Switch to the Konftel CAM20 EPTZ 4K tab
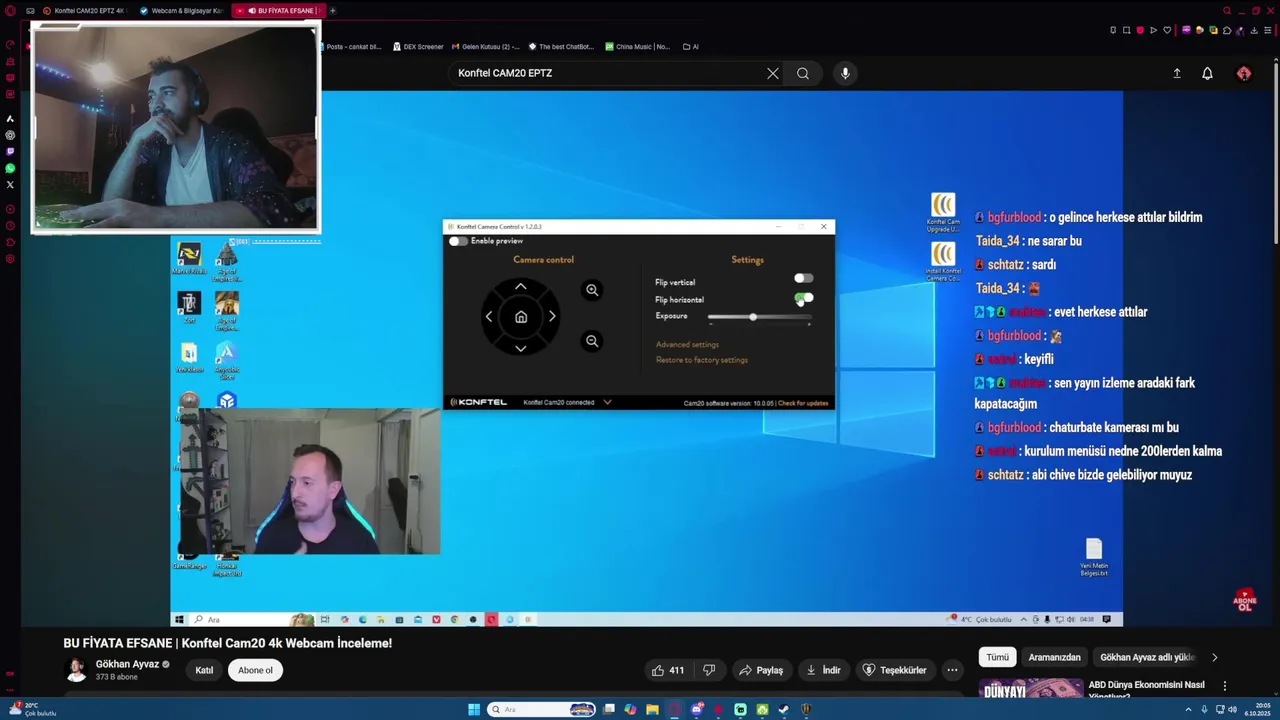The image size is (1280, 720). tap(83, 11)
